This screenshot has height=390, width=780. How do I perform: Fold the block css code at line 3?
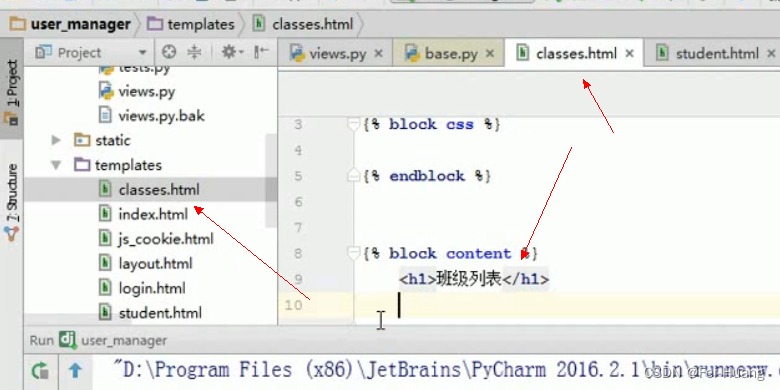point(353,124)
